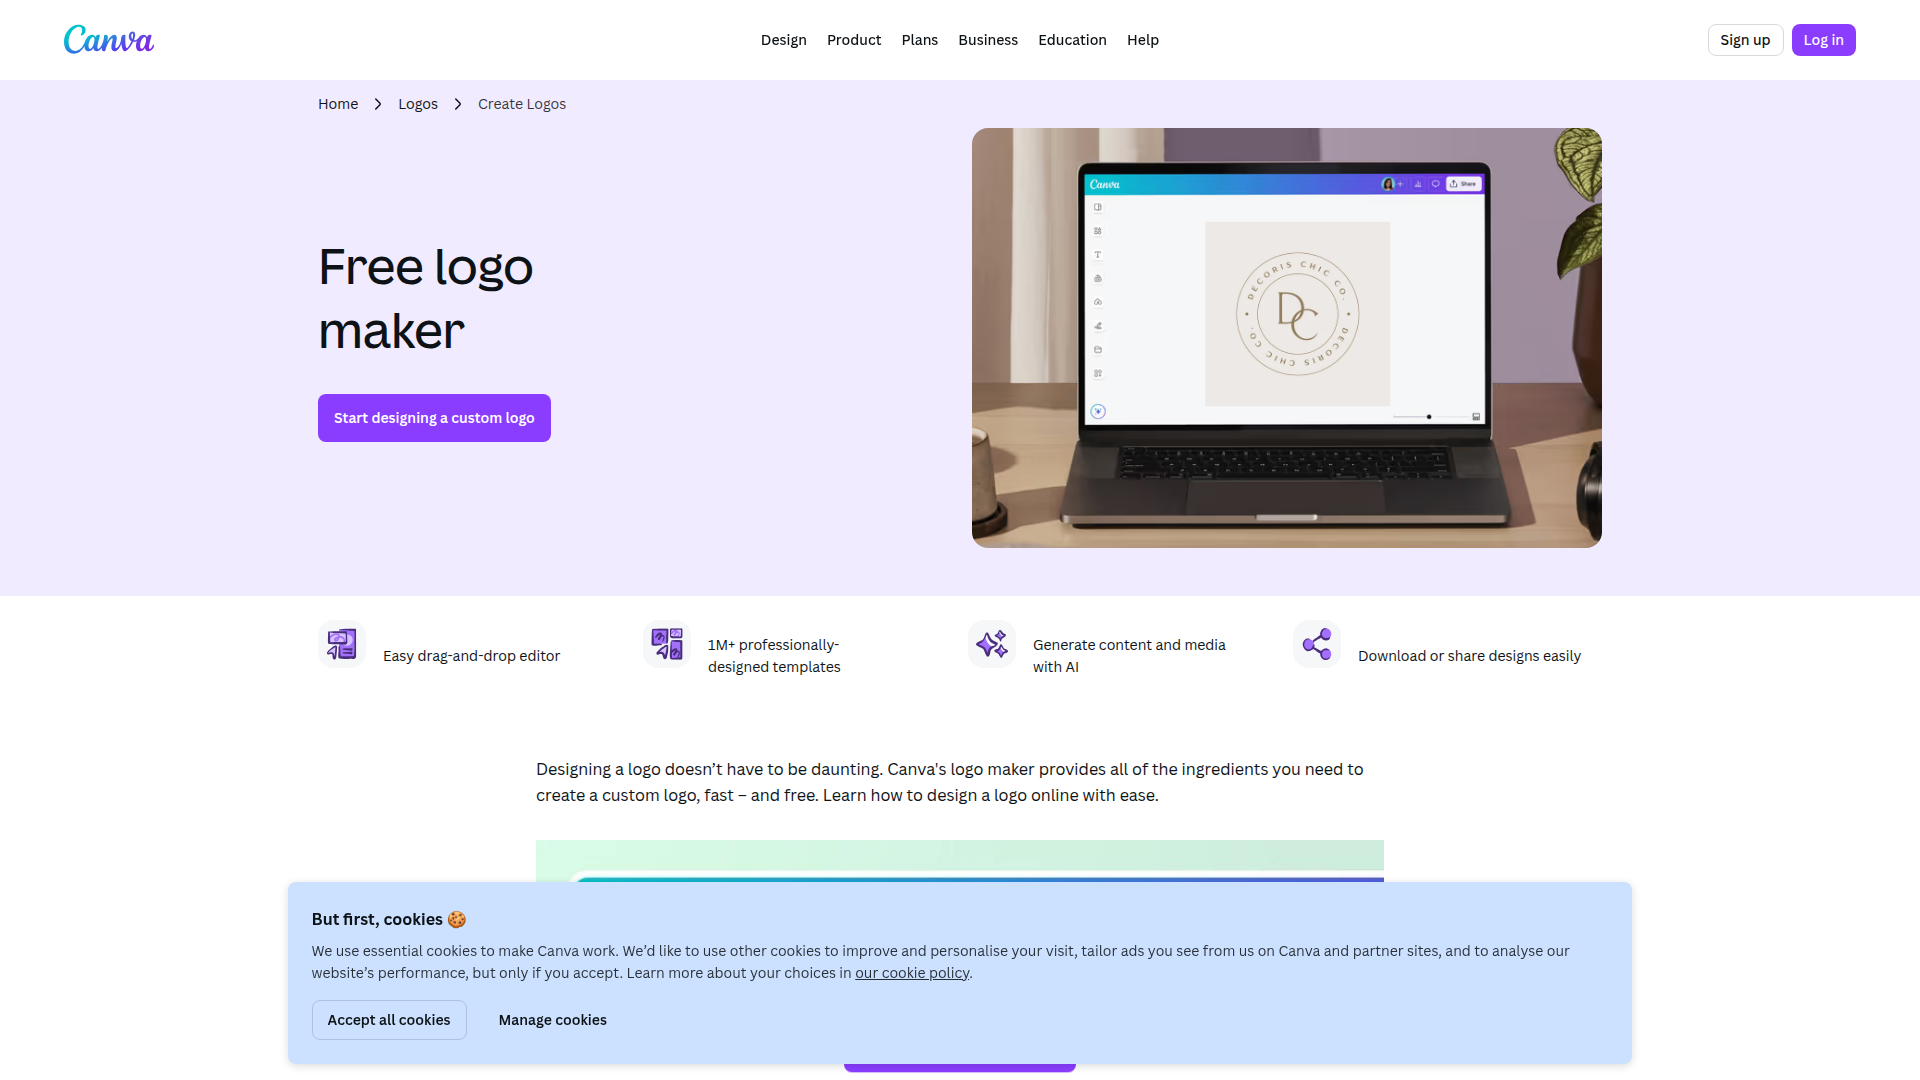Click the breadcrumb chevron after Home
1920x1080 pixels.
pos(378,104)
